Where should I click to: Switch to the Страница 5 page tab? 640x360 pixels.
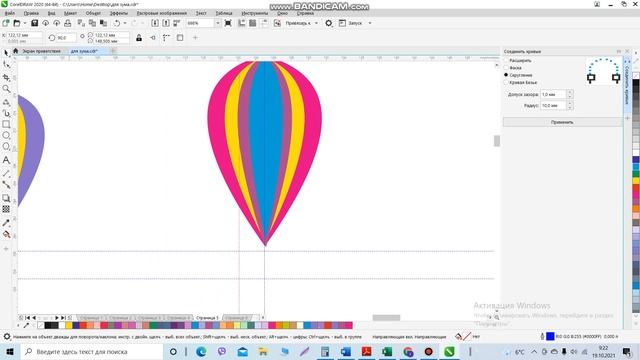[207, 318]
